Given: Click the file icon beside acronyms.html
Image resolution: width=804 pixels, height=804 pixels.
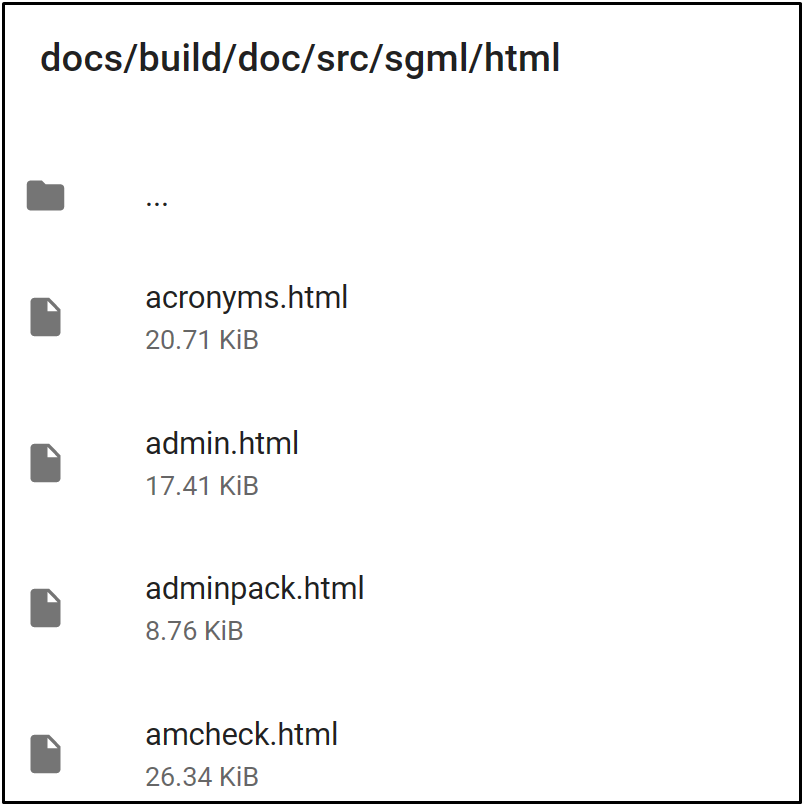Looking at the screenshot, I should (46, 317).
